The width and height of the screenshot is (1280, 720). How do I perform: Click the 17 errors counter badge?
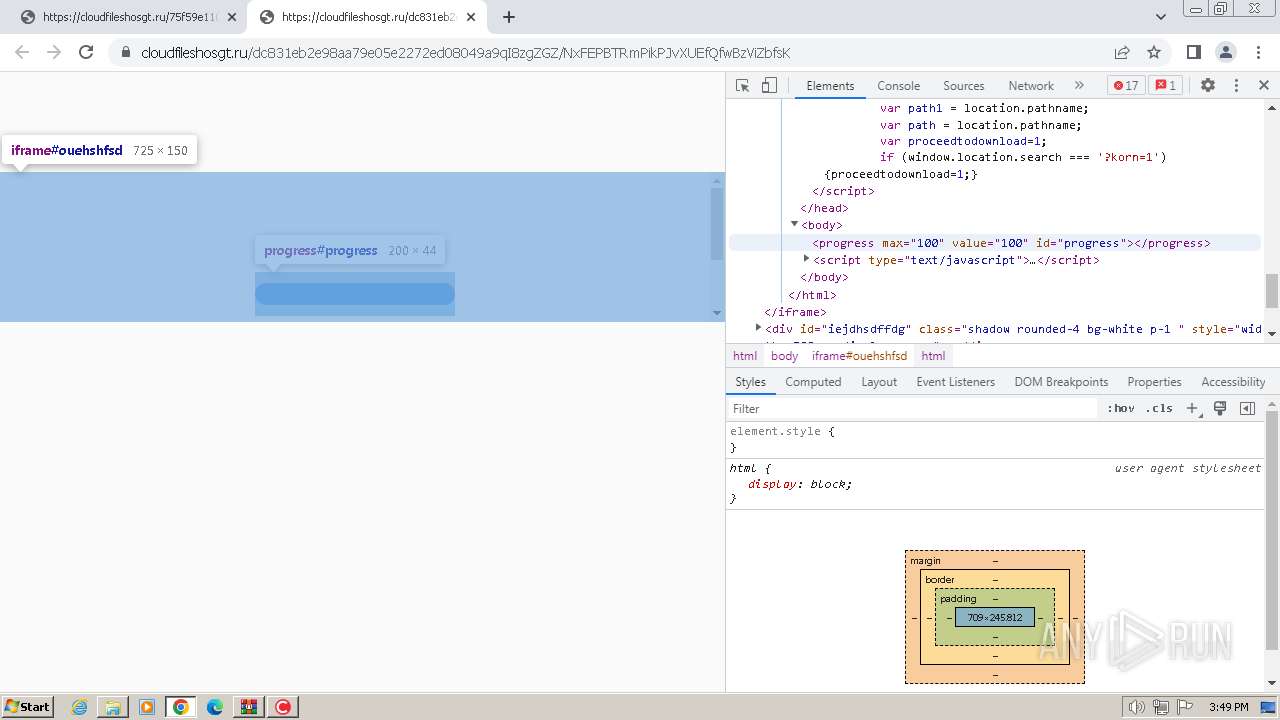[x=1126, y=85]
